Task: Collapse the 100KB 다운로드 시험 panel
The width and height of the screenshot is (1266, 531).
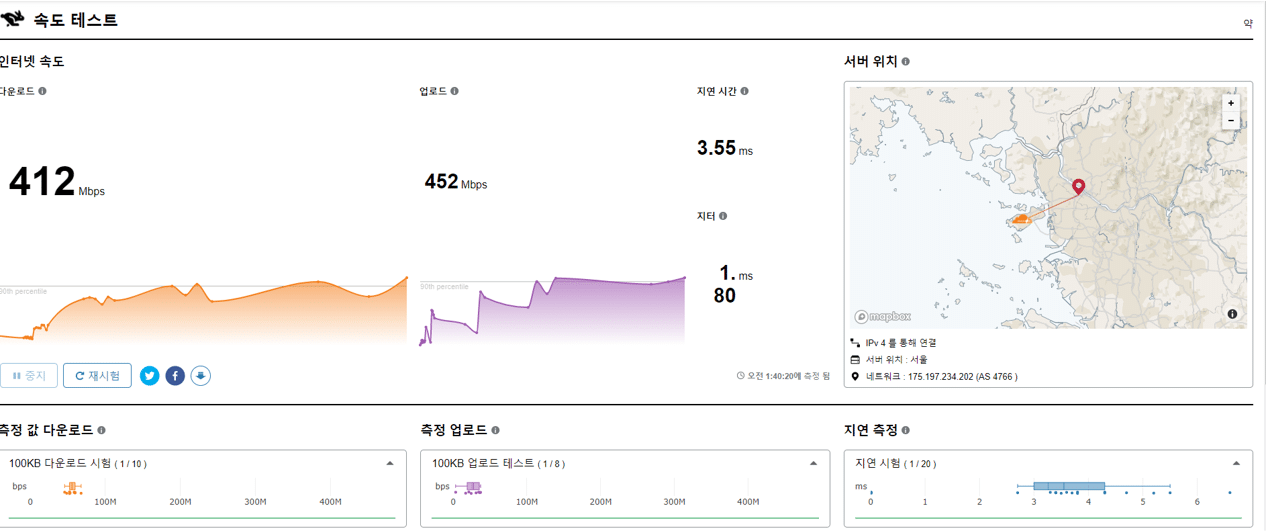Action: point(390,464)
